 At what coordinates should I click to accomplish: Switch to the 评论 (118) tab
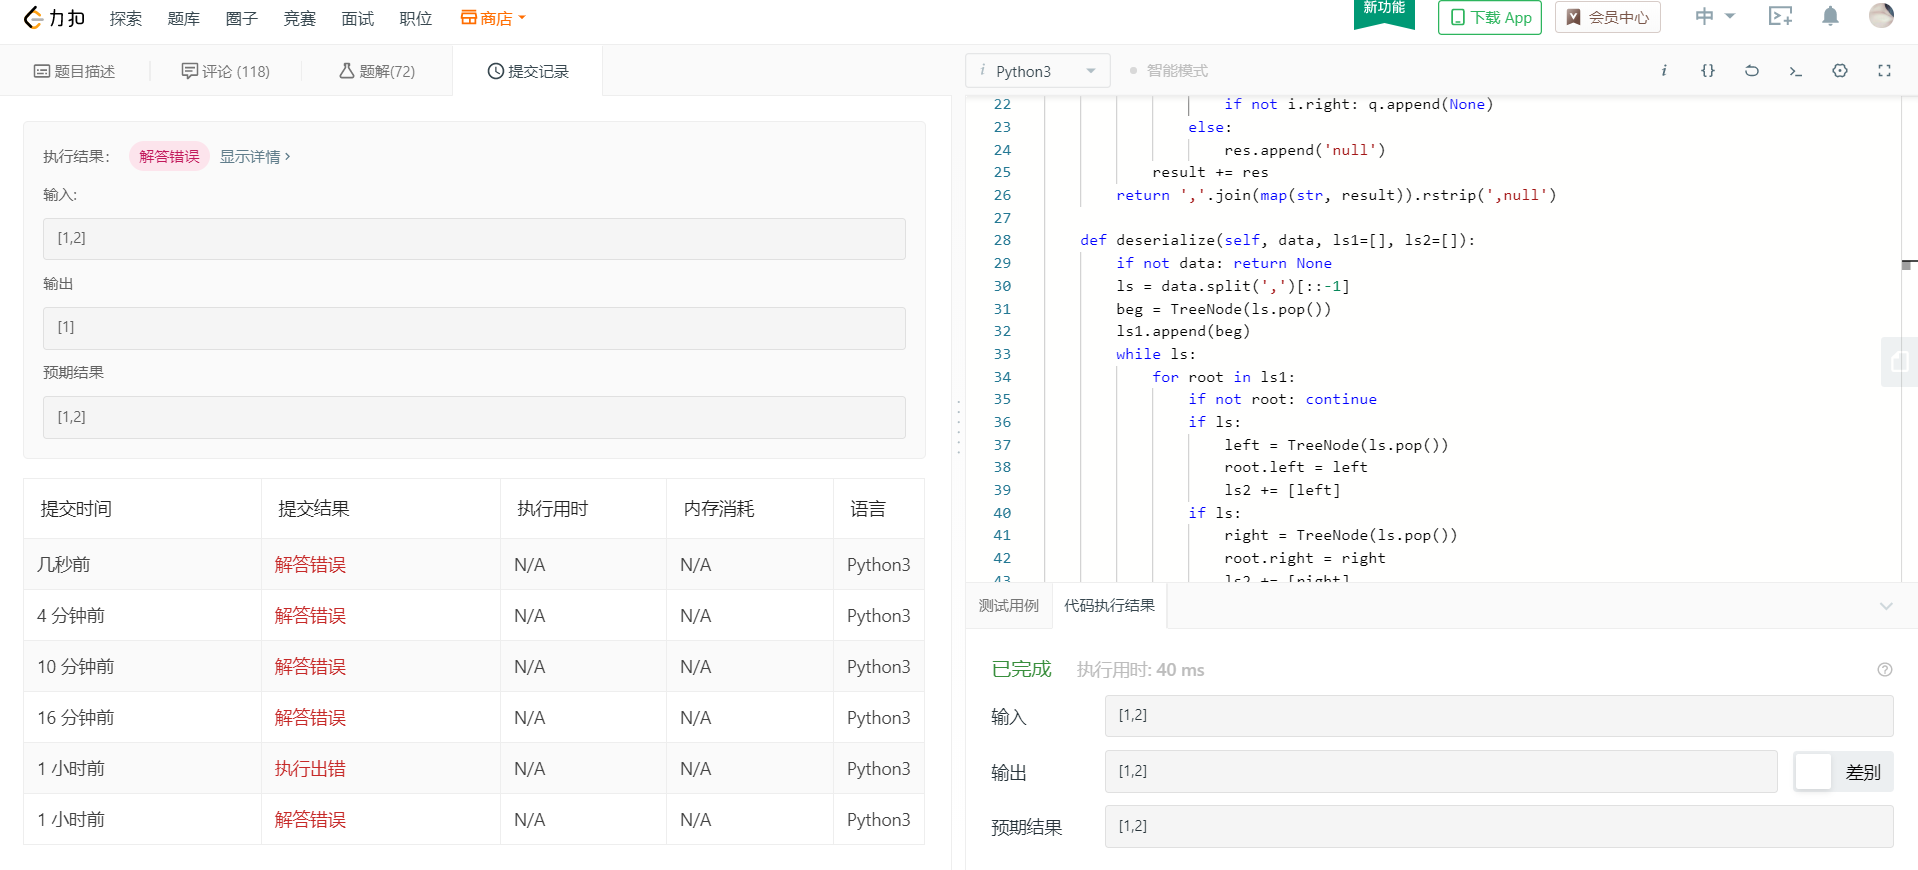click(x=226, y=71)
